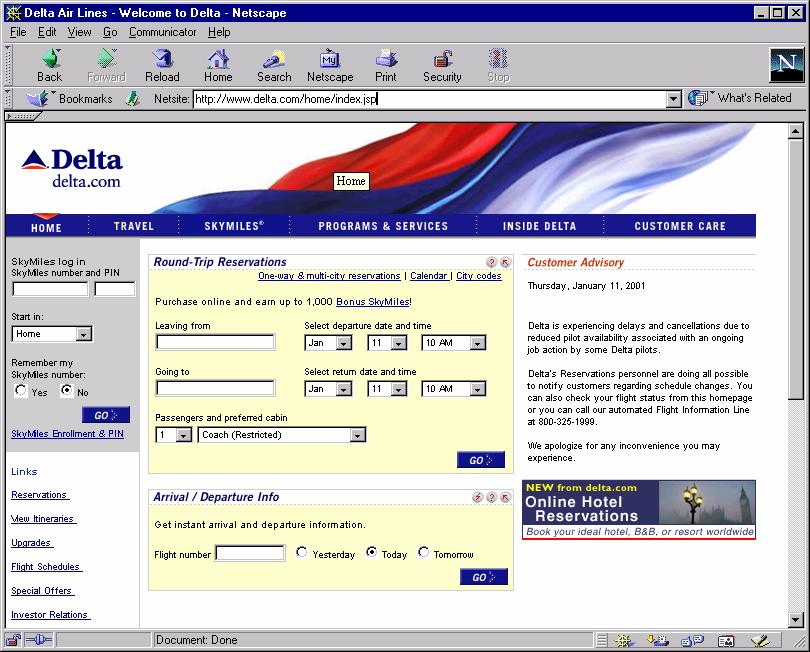Click GO in Arrival/Departure Info

(x=484, y=577)
